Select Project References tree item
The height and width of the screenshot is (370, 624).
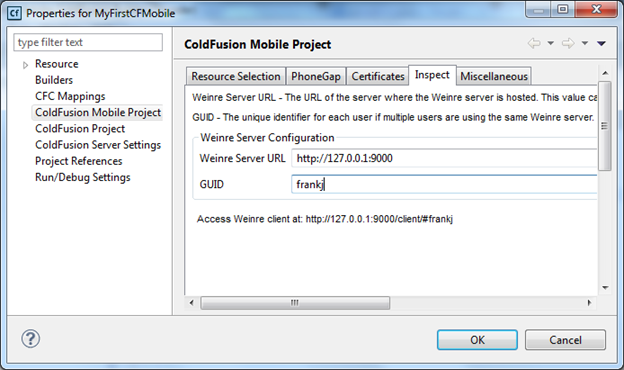tap(78, 161)
